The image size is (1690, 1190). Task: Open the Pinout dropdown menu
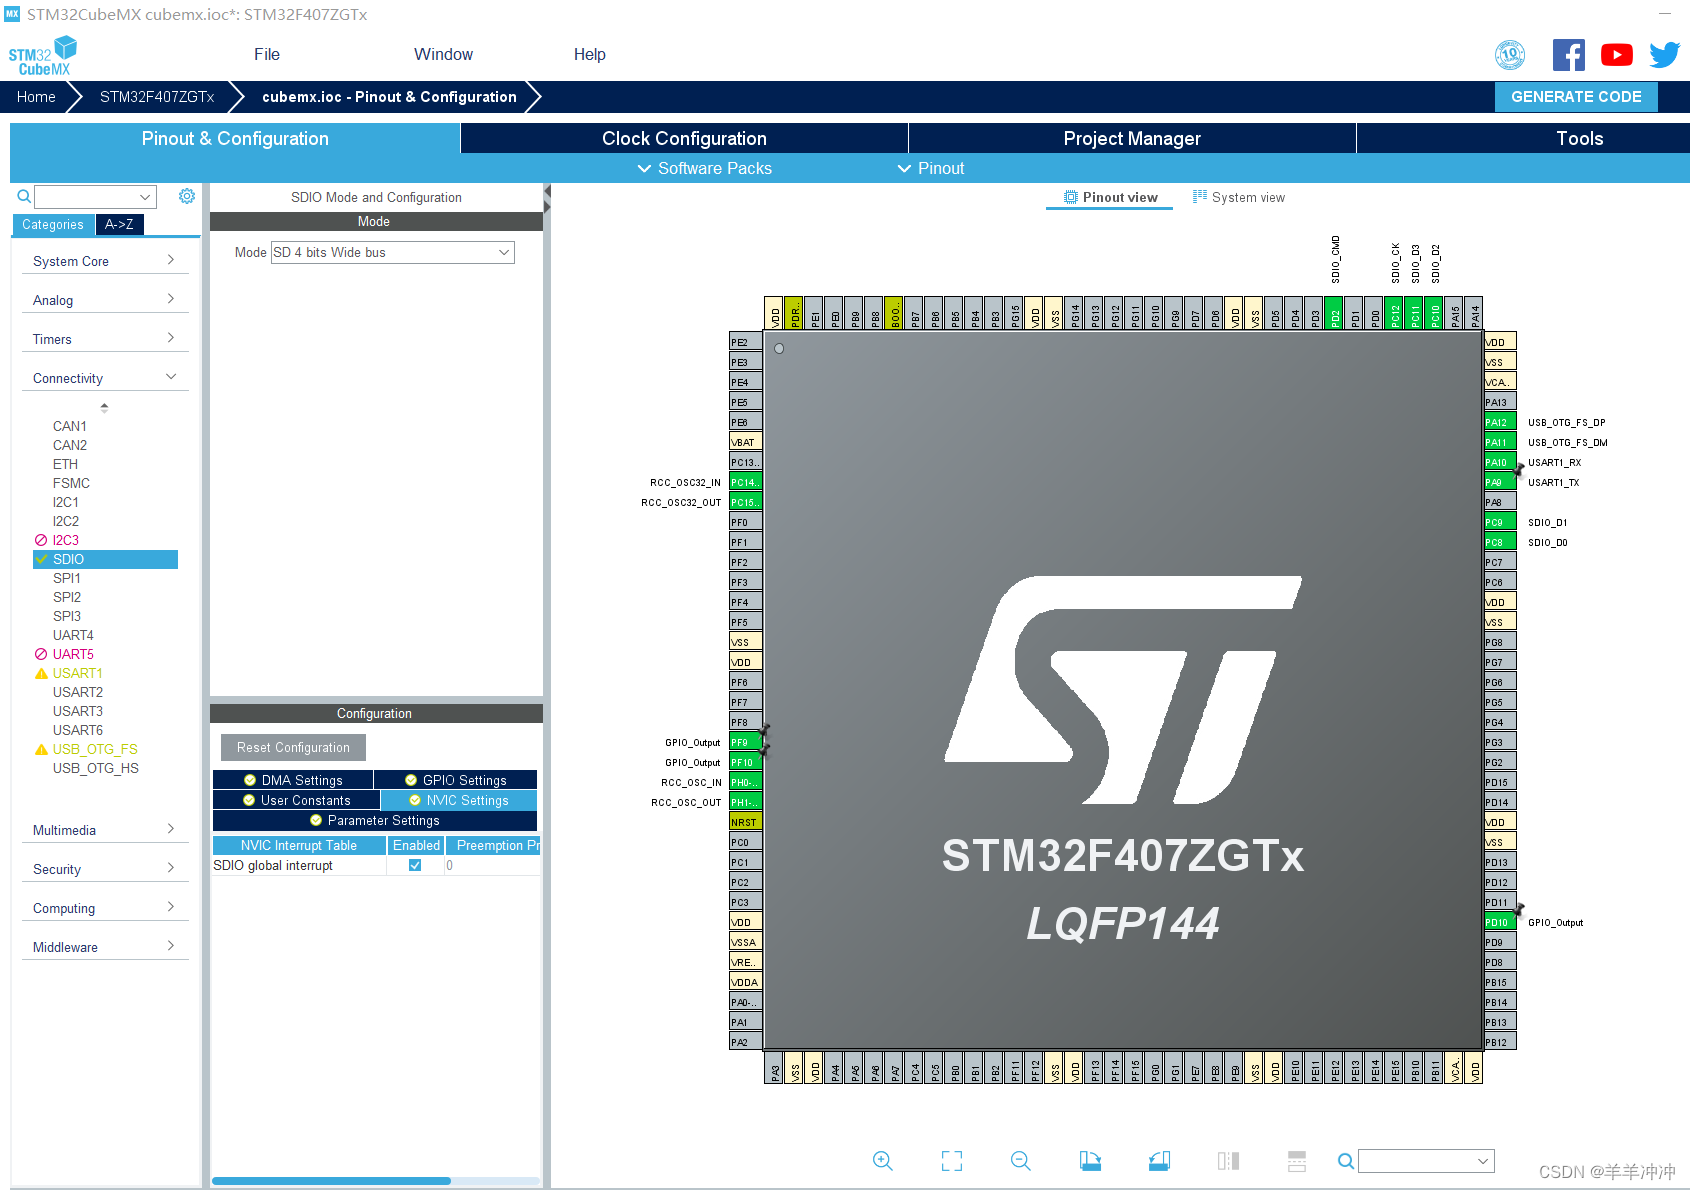point(931,168)
